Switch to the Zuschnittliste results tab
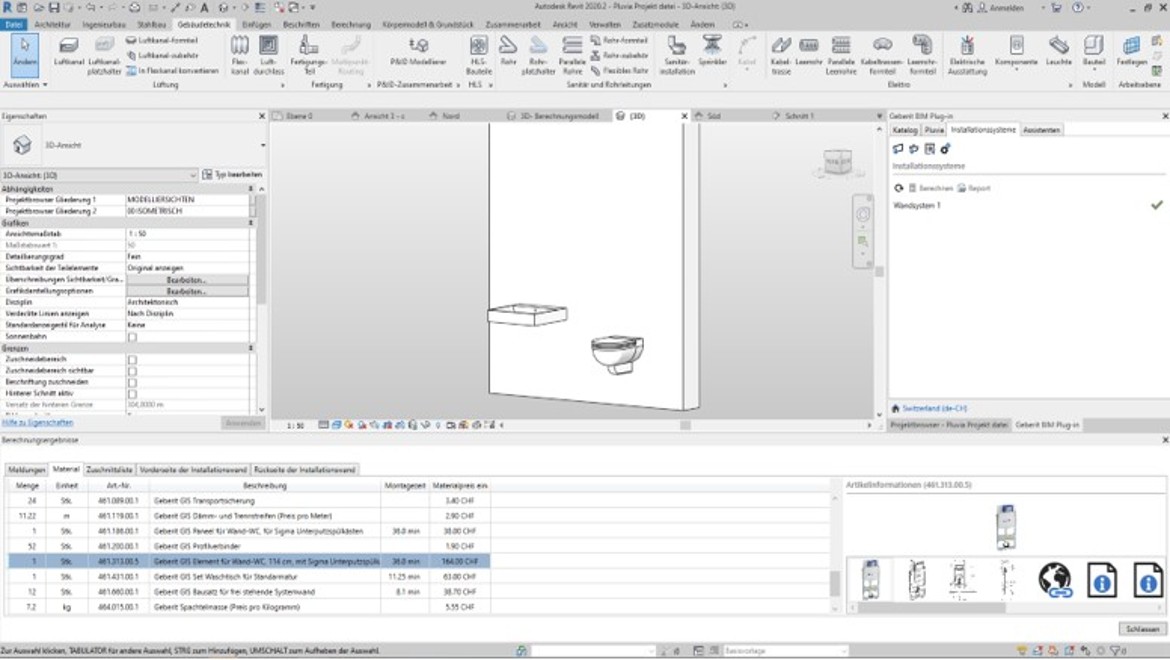The width and height of the screenshot is (1170, 660). point(109,470)
